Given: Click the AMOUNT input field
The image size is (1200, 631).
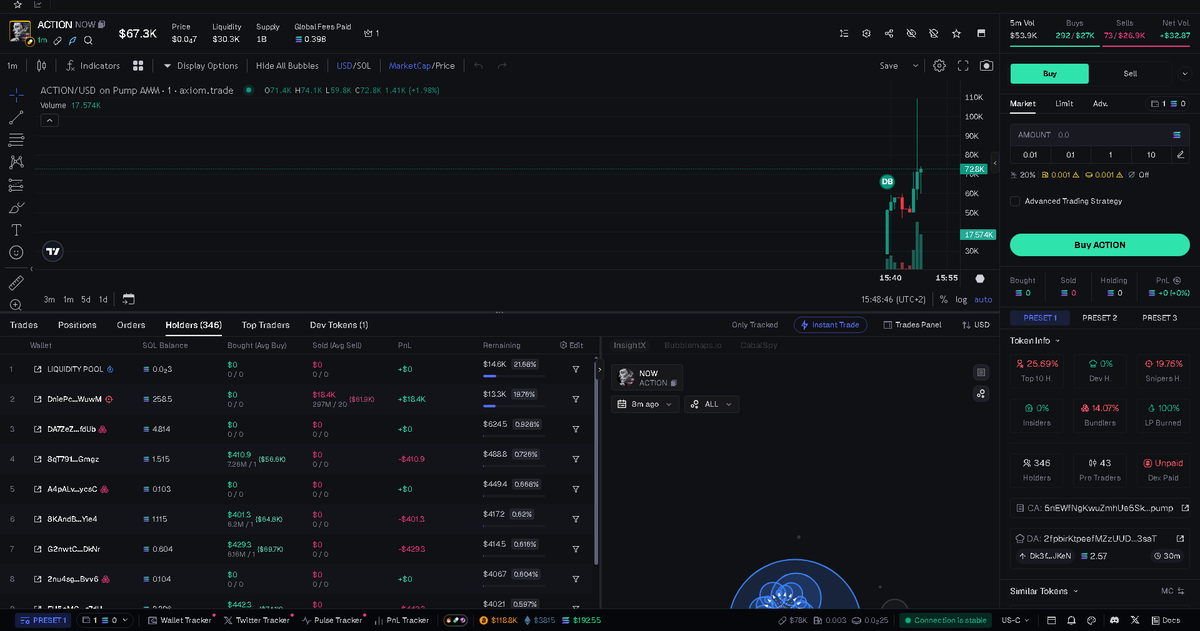Looking at the screenshot, I should 1099,134.
